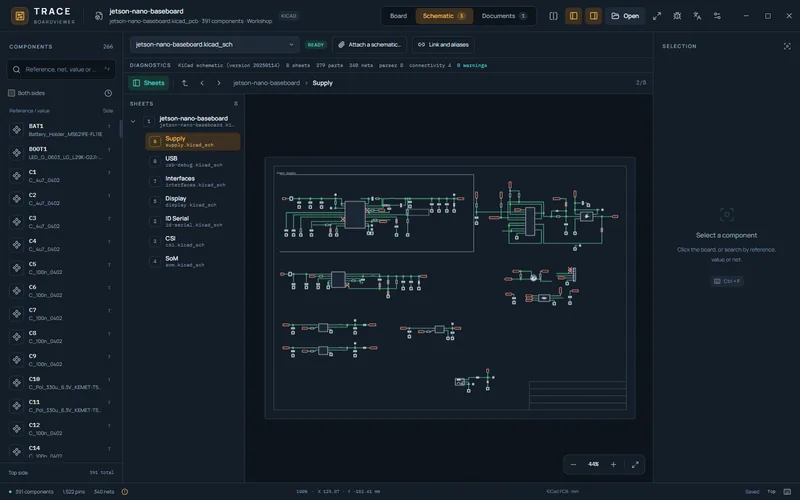Click the Link and aliases button

(443, 44)
